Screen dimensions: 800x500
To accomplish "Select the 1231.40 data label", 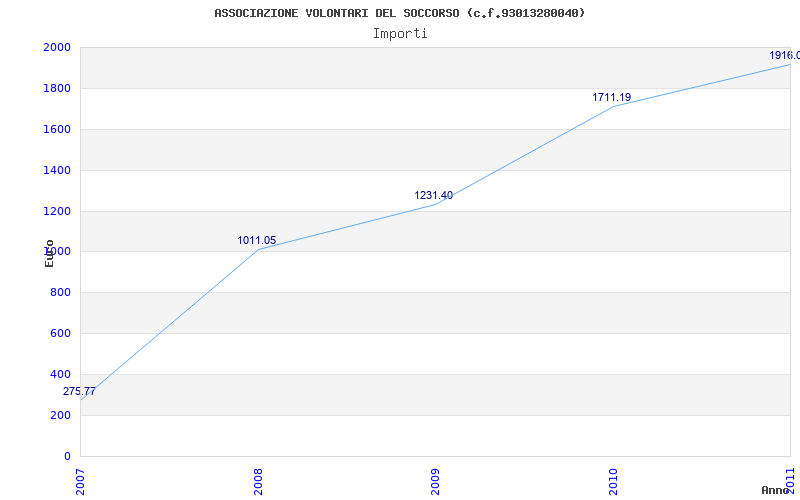I will pos(434,195).
